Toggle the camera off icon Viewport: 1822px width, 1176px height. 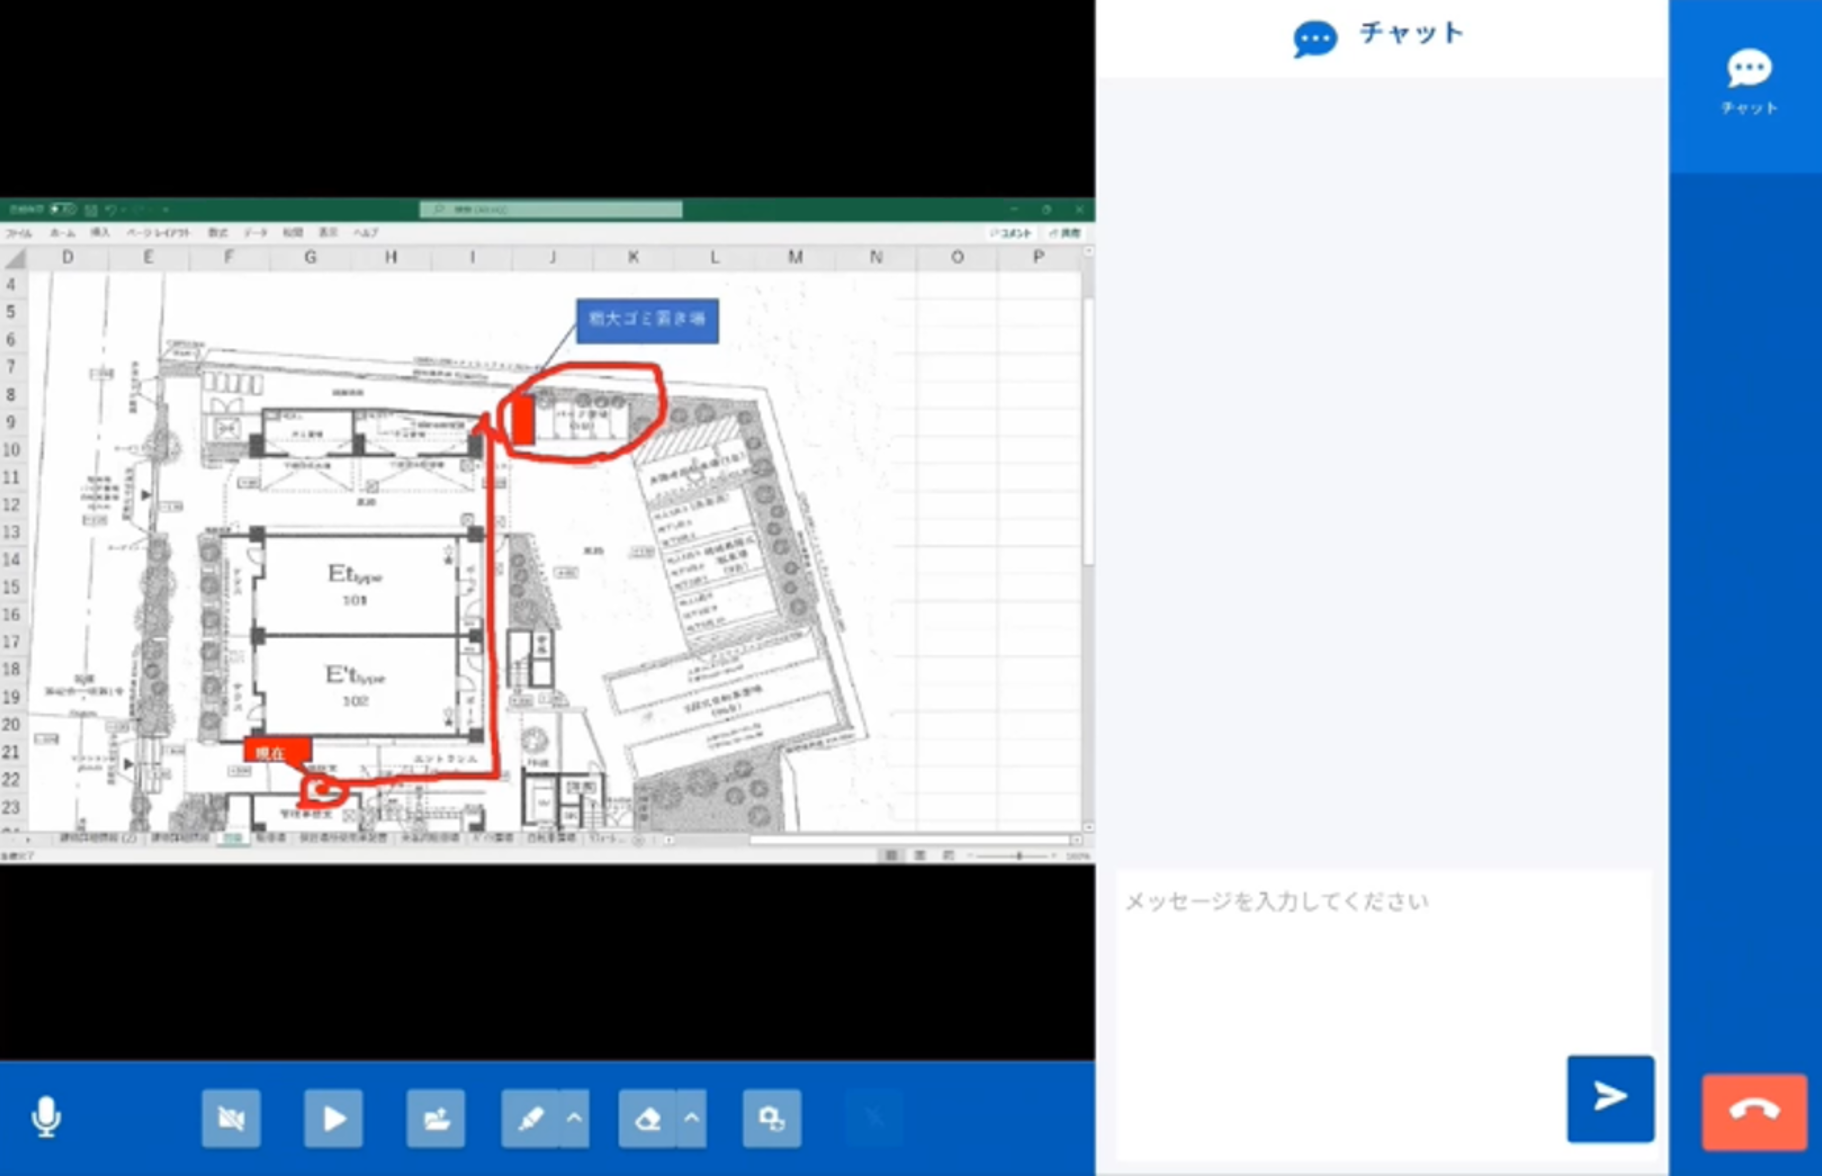tap(231, 1118)
